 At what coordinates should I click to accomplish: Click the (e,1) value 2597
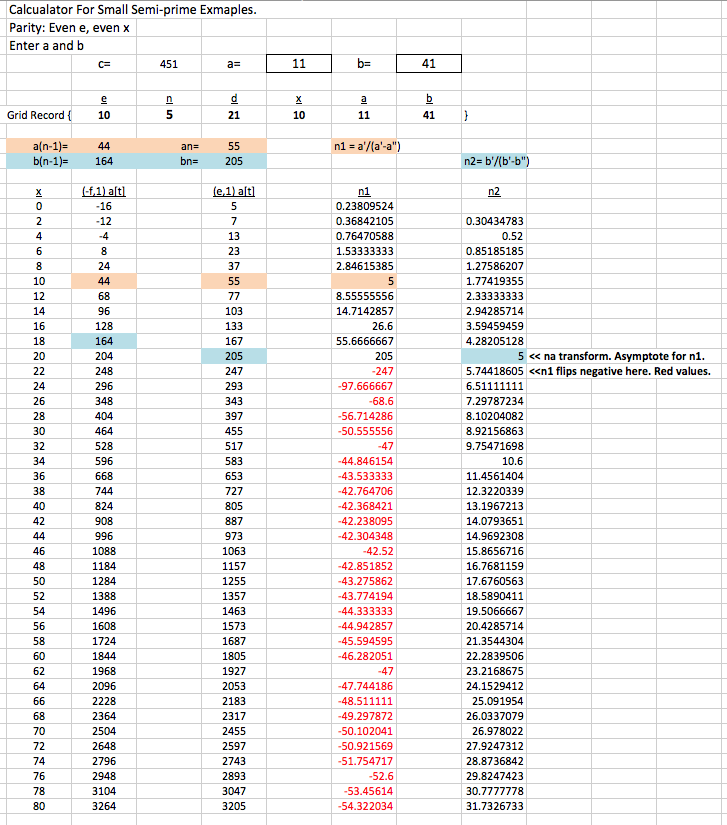(x=234, y=746)
